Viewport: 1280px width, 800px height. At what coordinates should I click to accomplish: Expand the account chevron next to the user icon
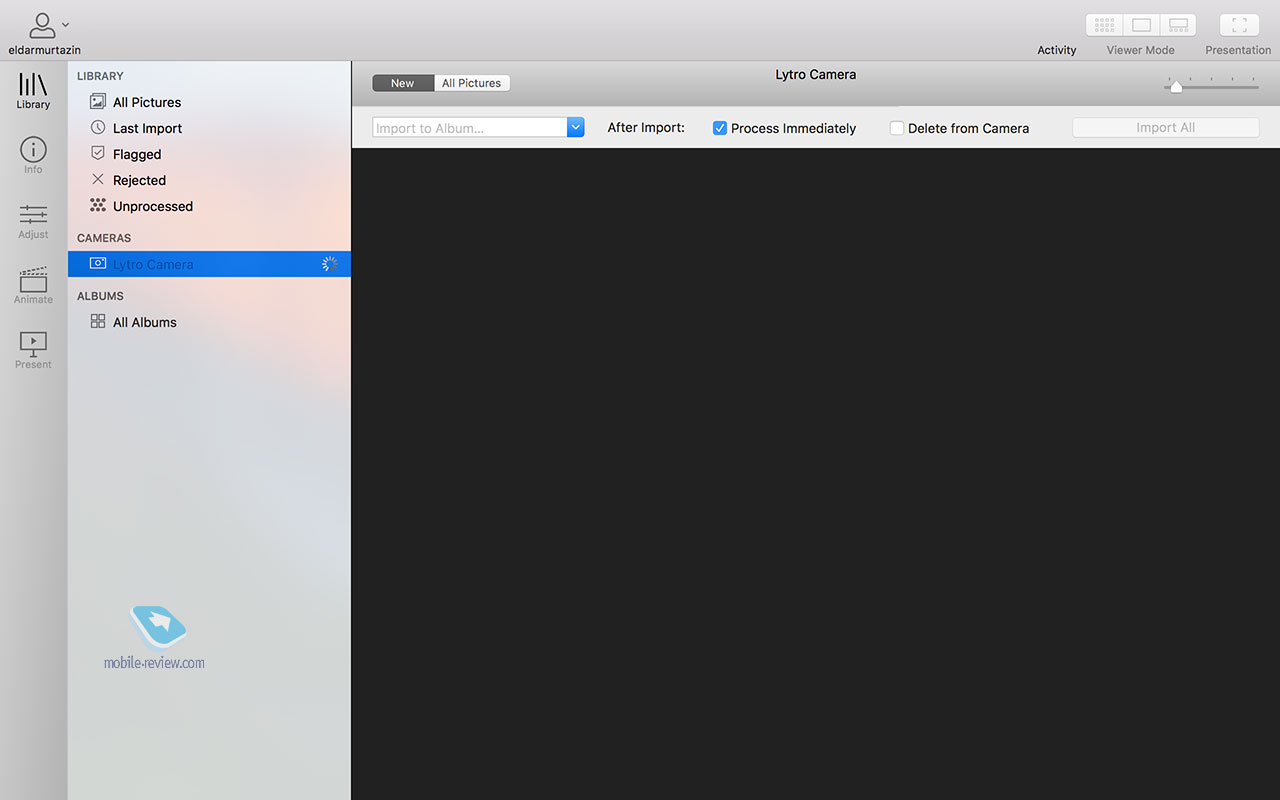[x=66, y=24]
